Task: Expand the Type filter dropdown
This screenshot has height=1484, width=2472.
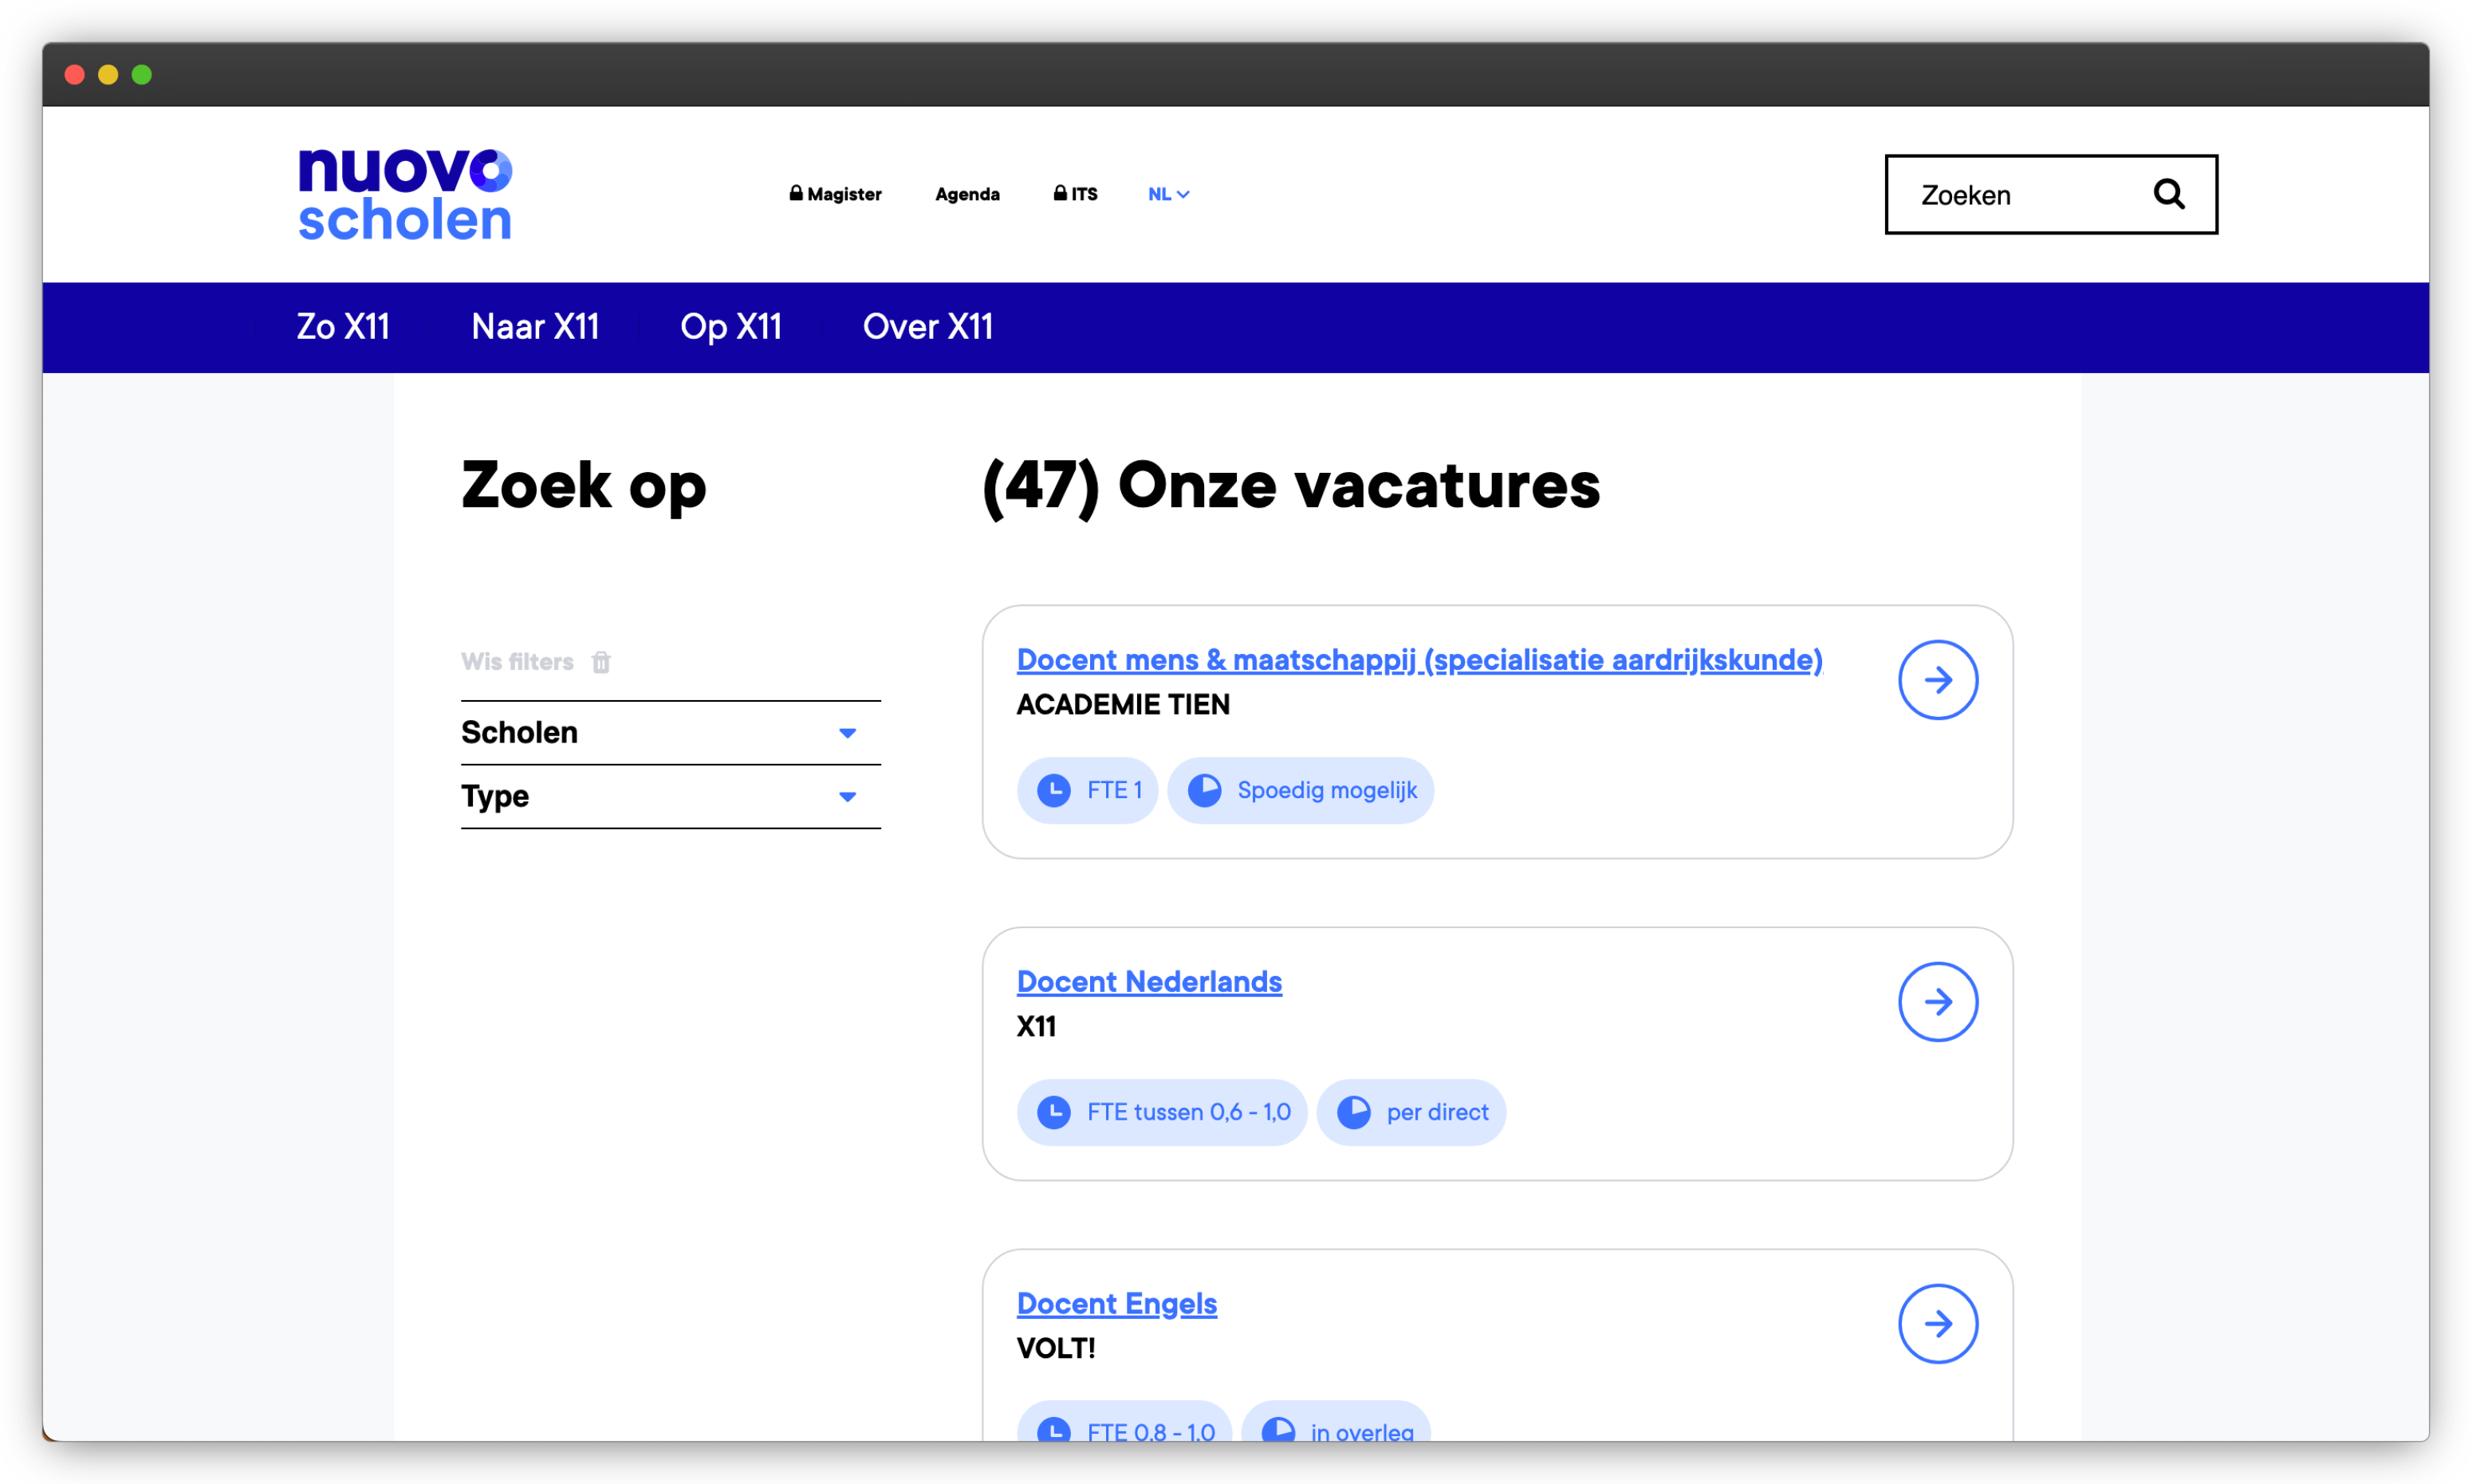Action: pyautogui.click(x=670, y=797)
